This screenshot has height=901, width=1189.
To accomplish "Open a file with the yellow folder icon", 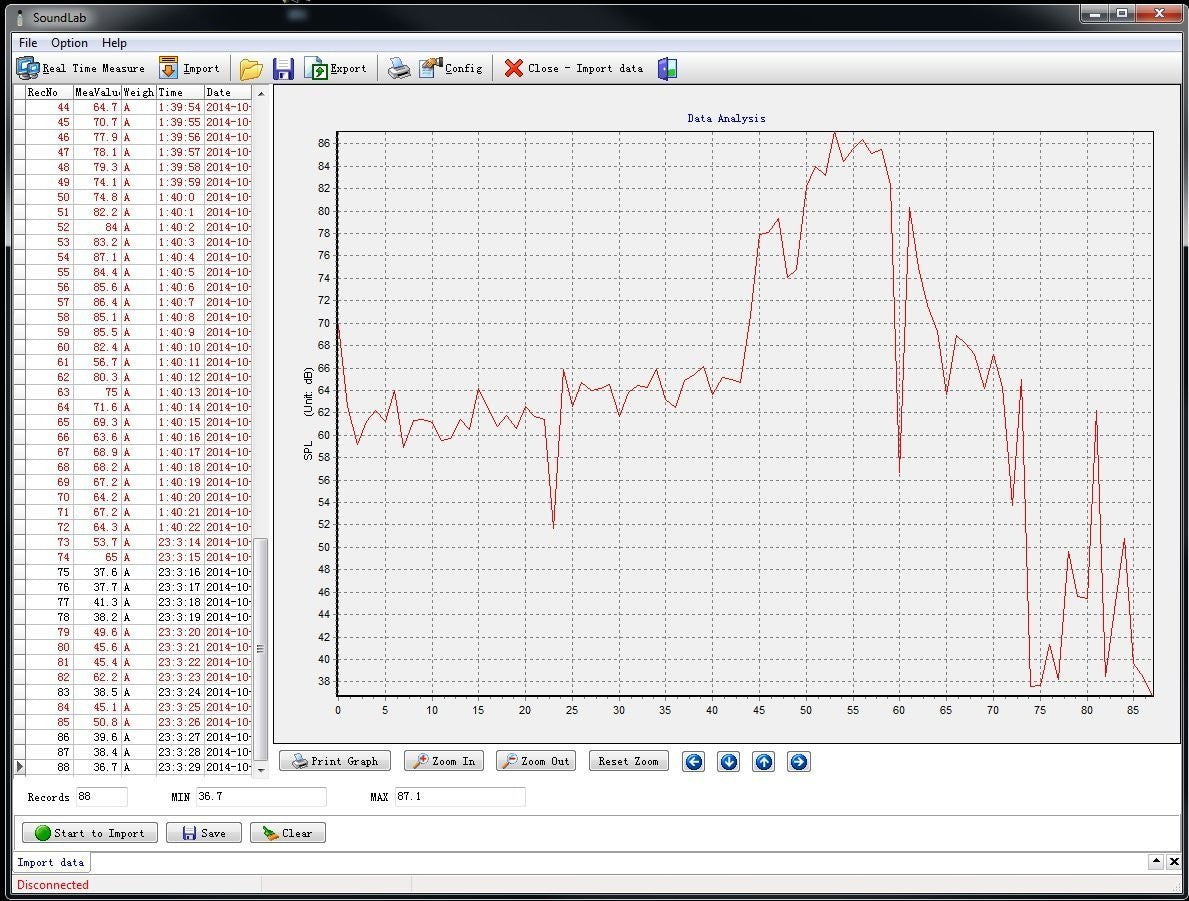I will click(x=251, y=68).
